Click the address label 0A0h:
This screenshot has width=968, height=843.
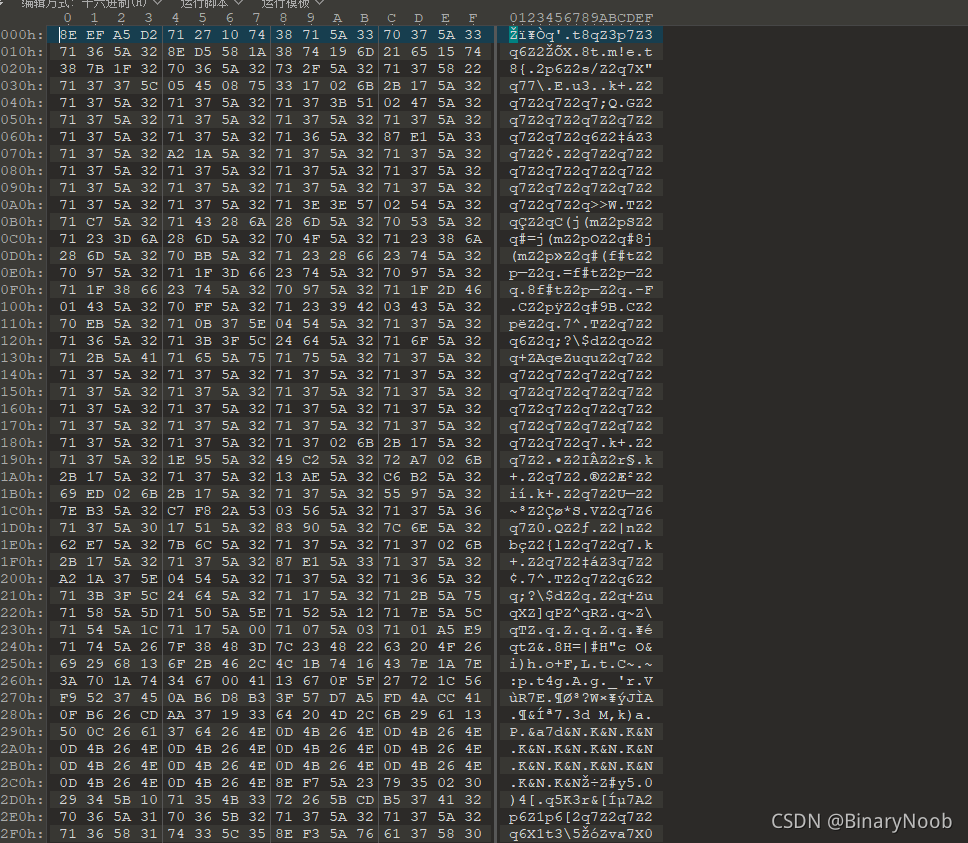[x=22, y=205]
